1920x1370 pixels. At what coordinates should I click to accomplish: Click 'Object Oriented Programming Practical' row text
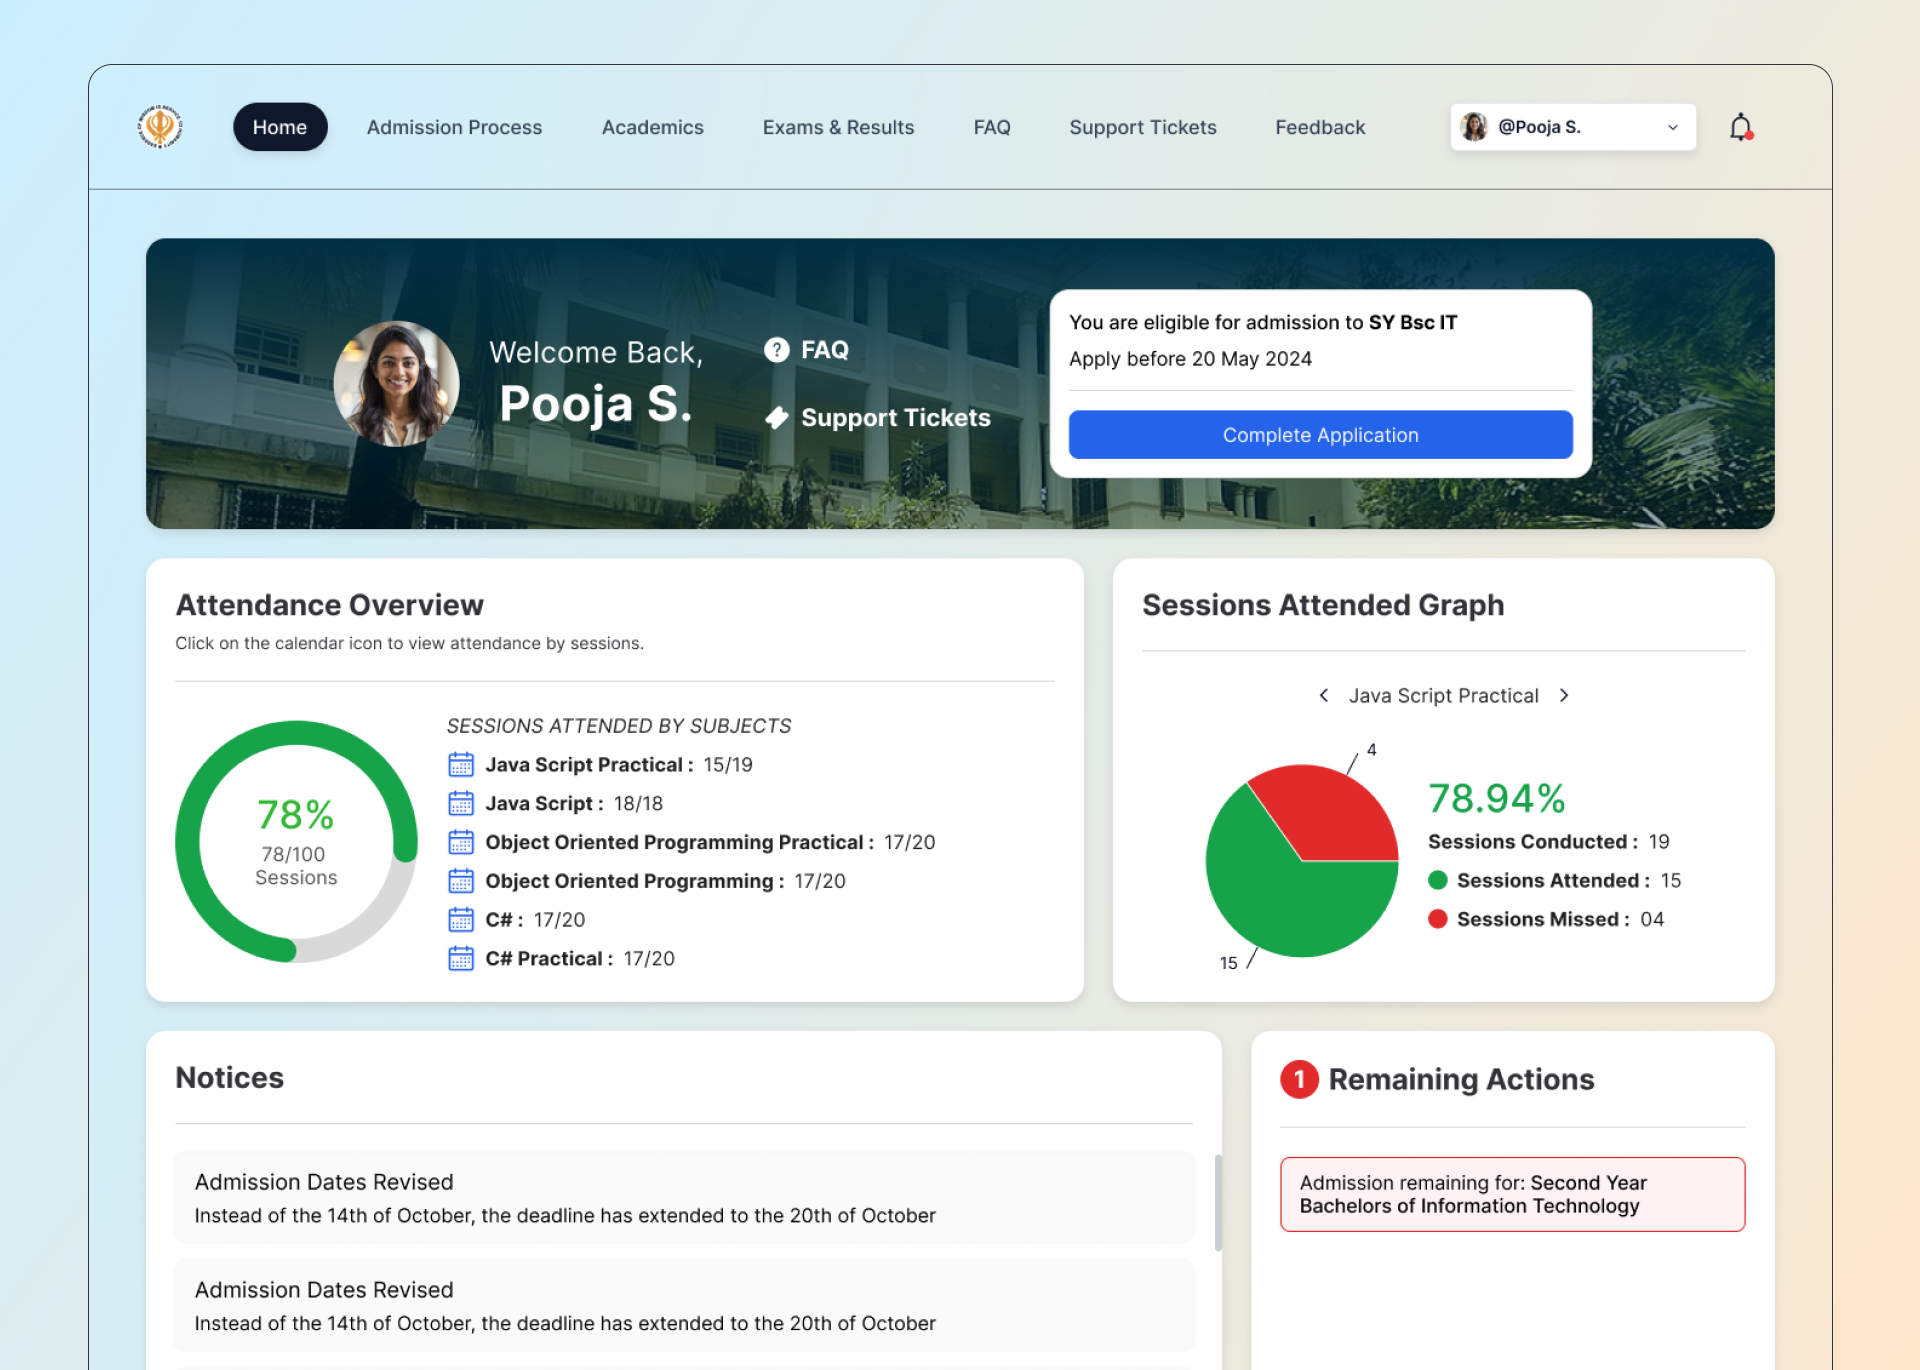[710, 843]
